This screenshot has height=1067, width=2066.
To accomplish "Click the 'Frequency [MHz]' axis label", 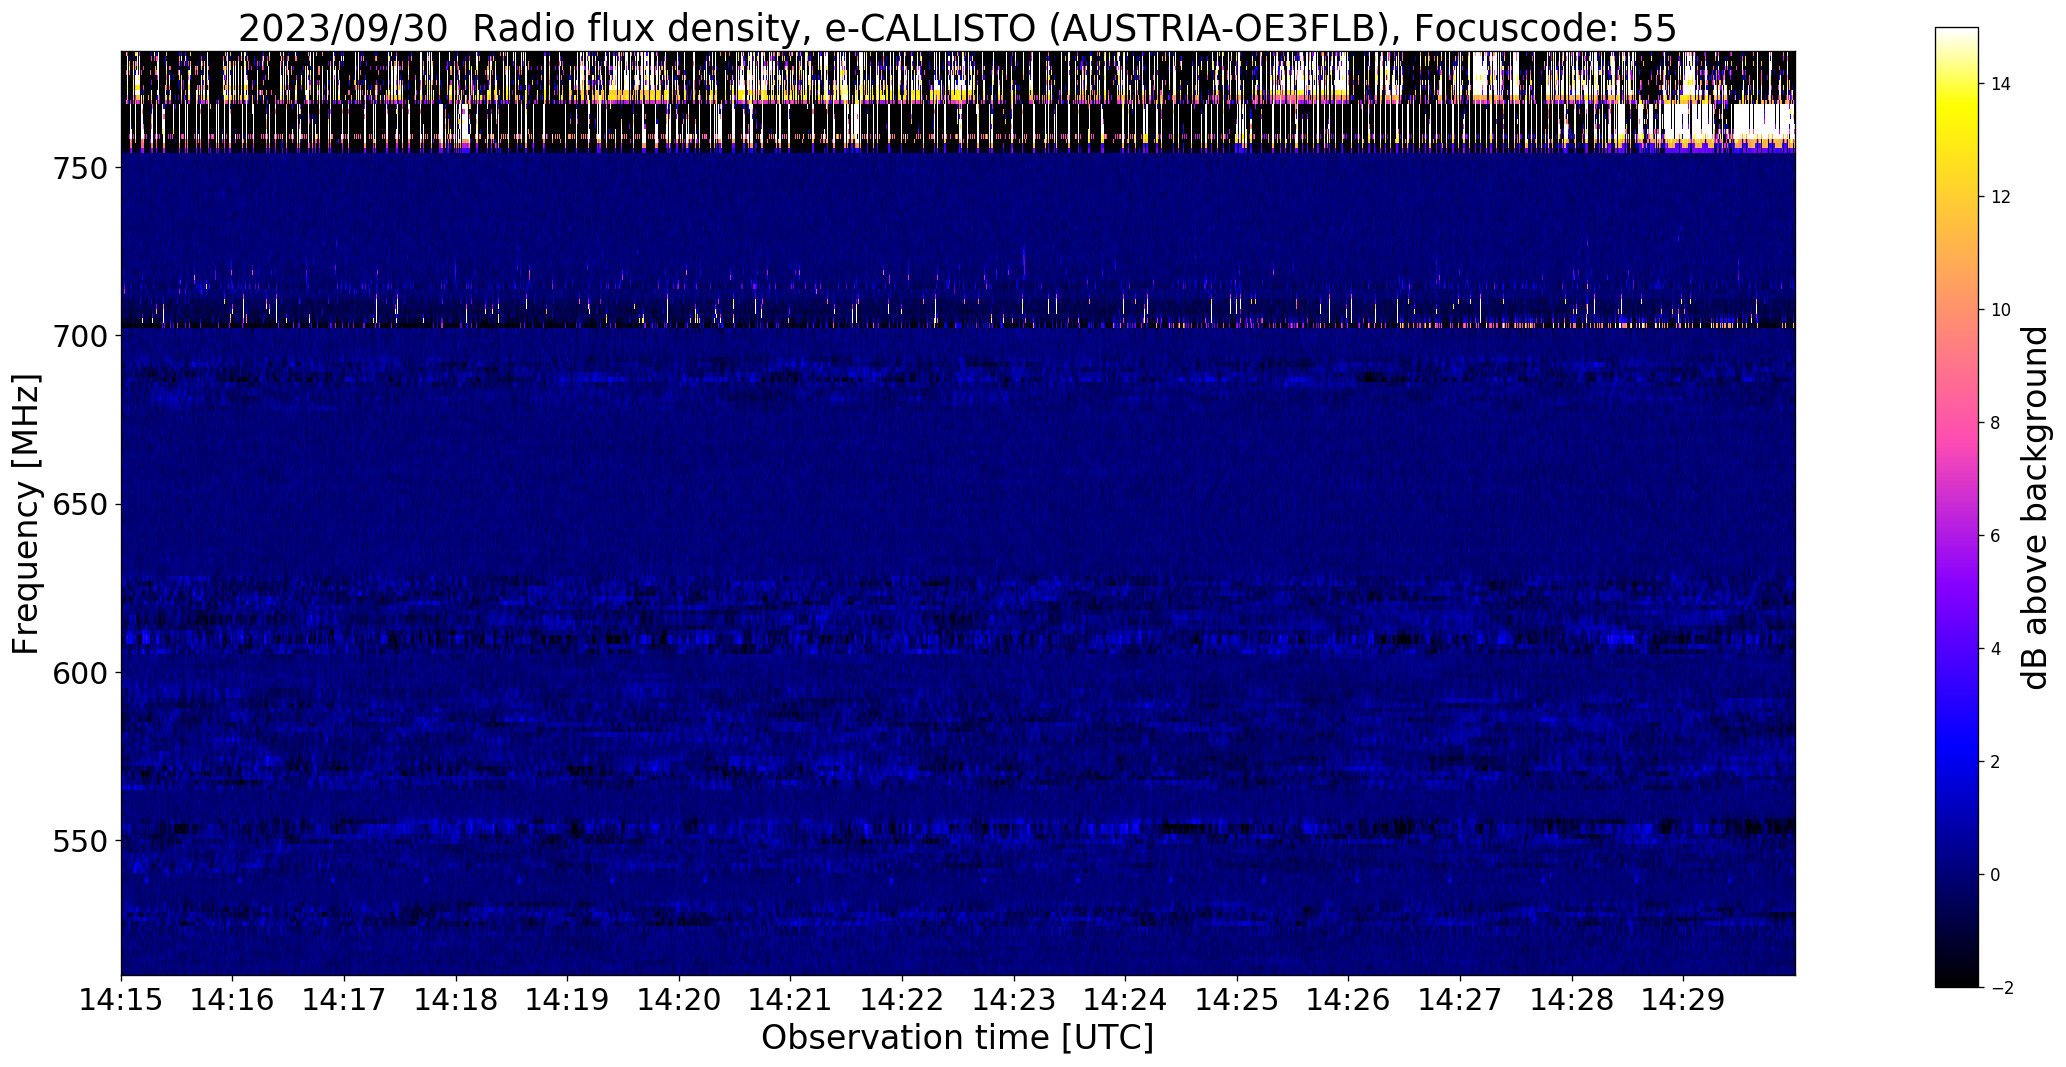I will point(27,514).
